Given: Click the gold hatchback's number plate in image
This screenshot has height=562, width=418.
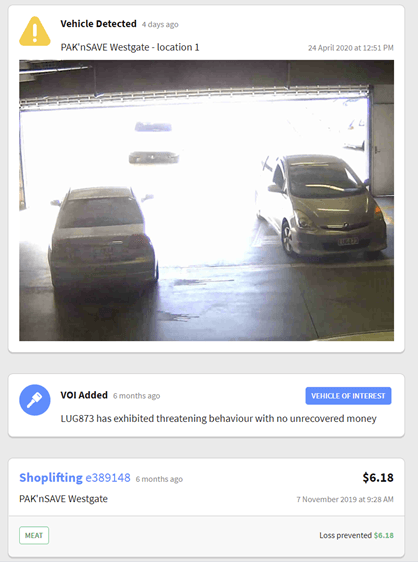Looking at the screenshot, I should click(x=348, y=241).
